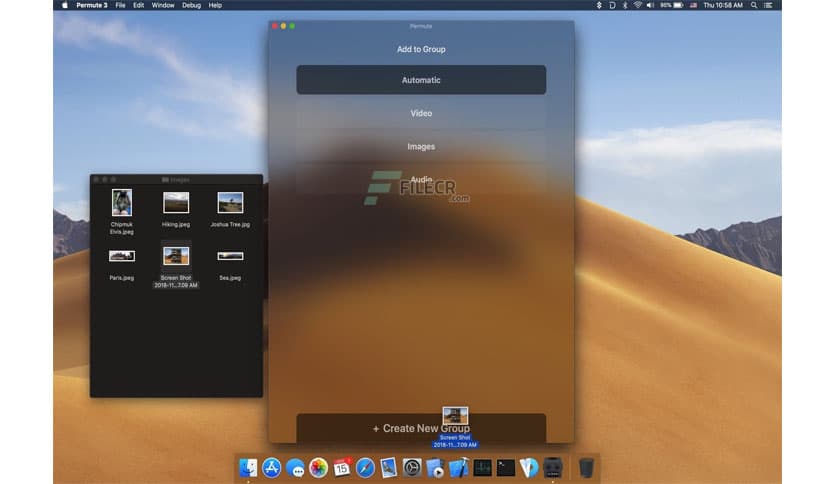836x484 pixels.
Task: Open QuickTime-style movie folder icon in Dock
Action: point(435,468)
